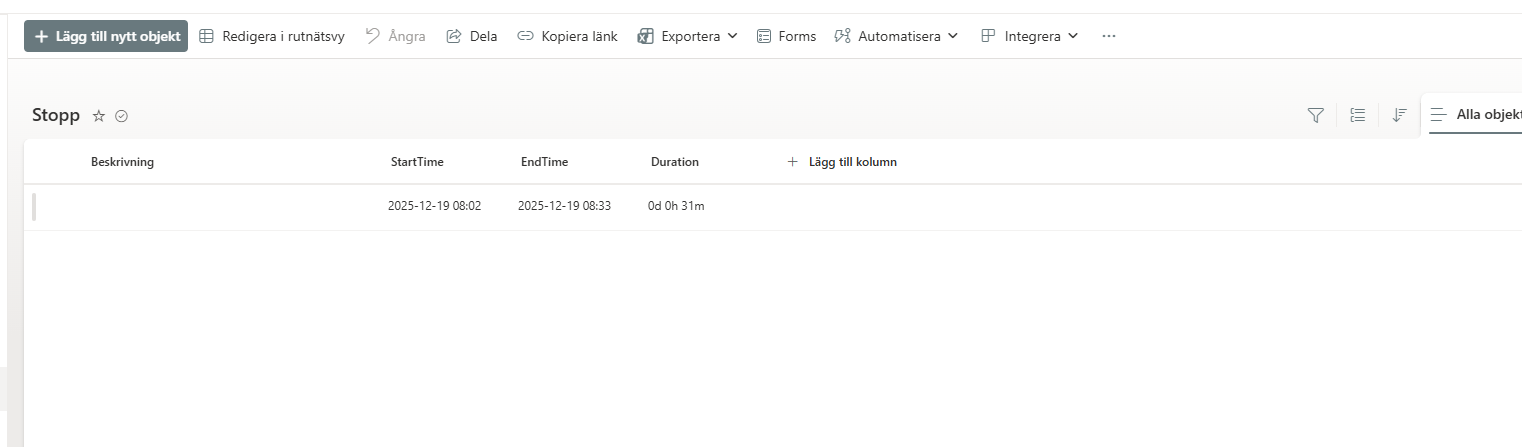
Task: Open the more options ellipsis menu
Action: tap(1108, 36)
